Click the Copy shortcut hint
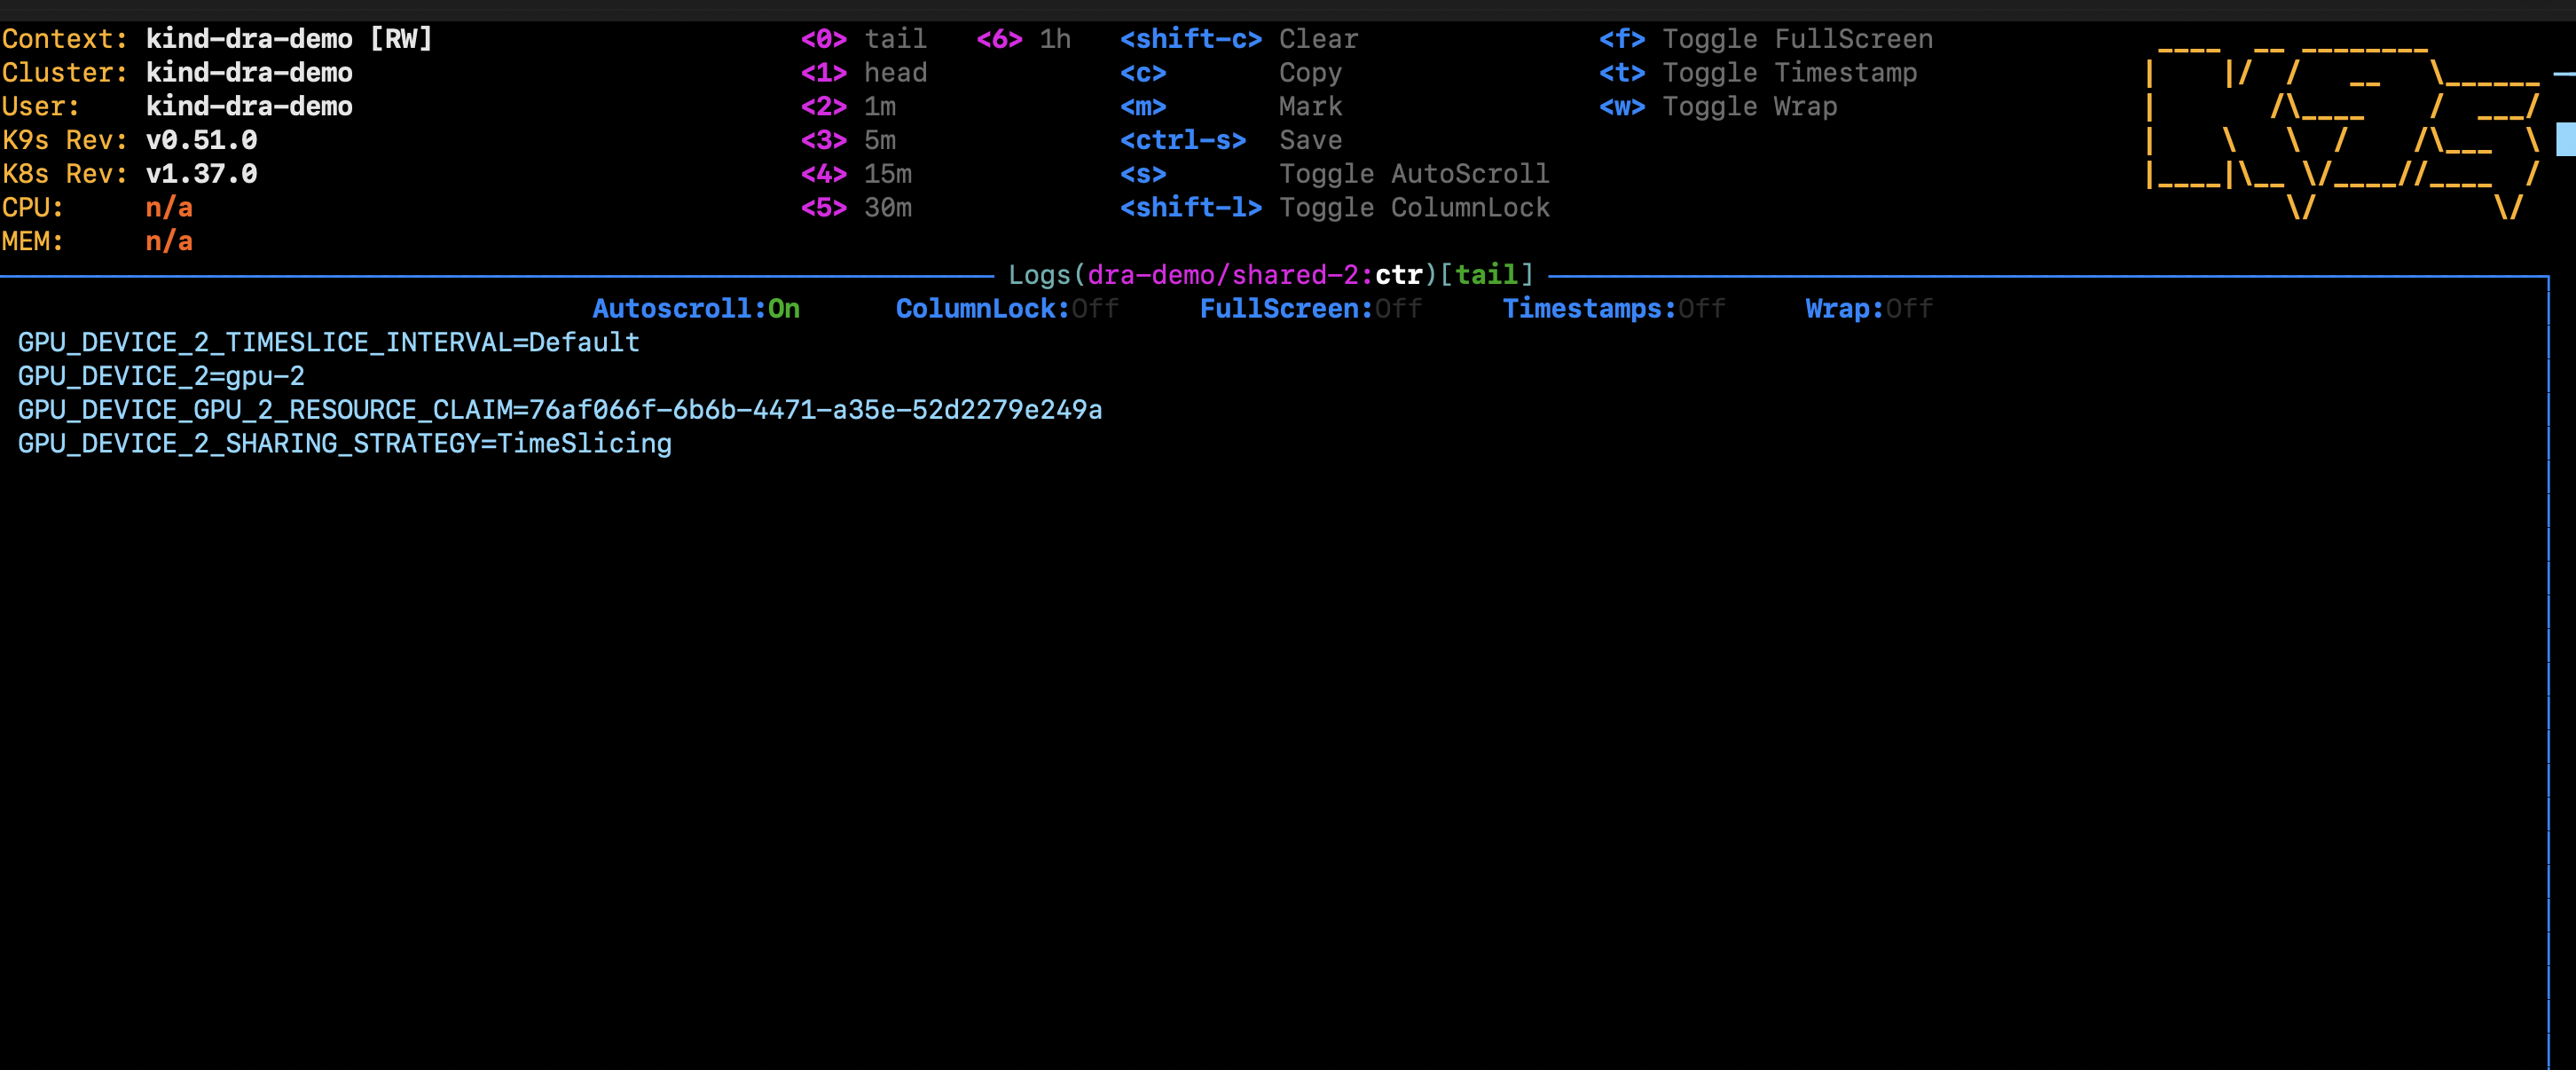Screen dimensions: 2576x1070 coord(1230,73)
